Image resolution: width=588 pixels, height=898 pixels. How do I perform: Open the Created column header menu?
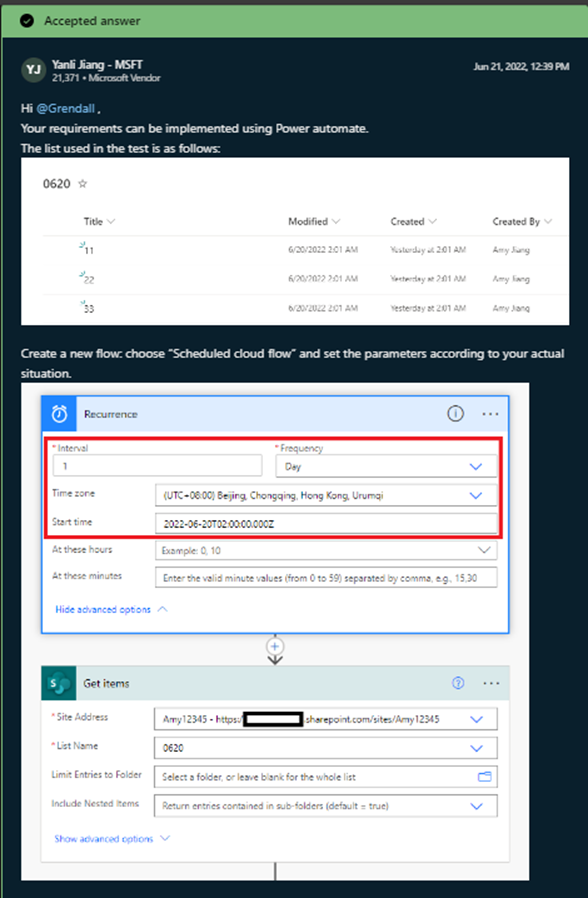413,222
